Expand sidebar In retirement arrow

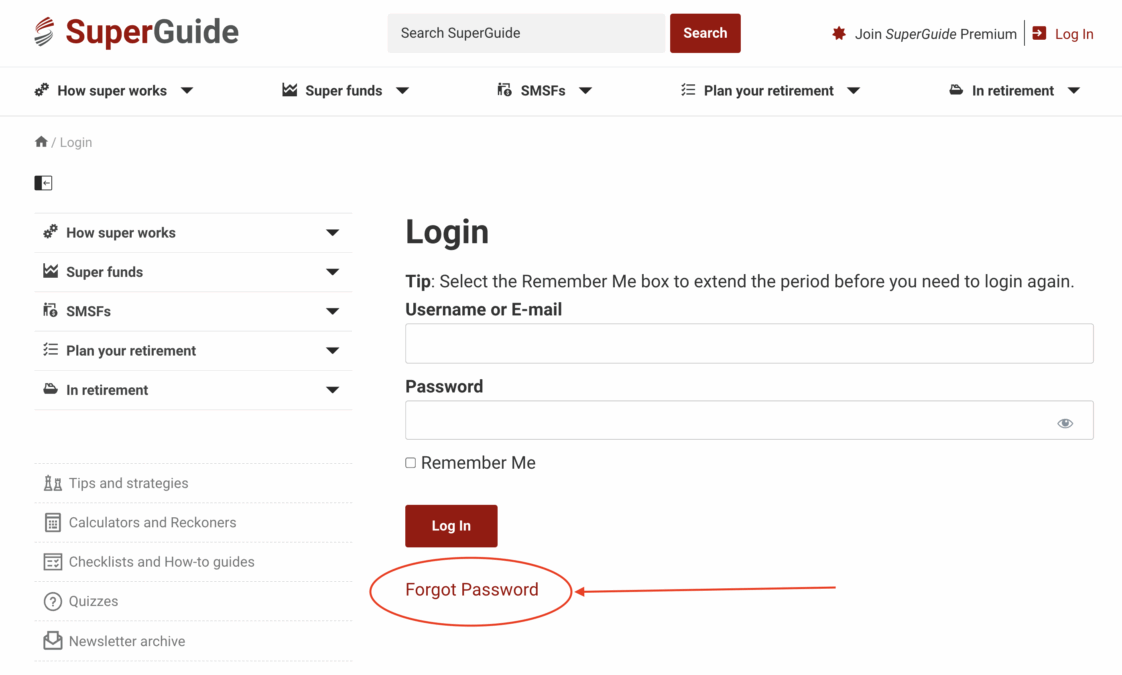click(x=332, y=390)
